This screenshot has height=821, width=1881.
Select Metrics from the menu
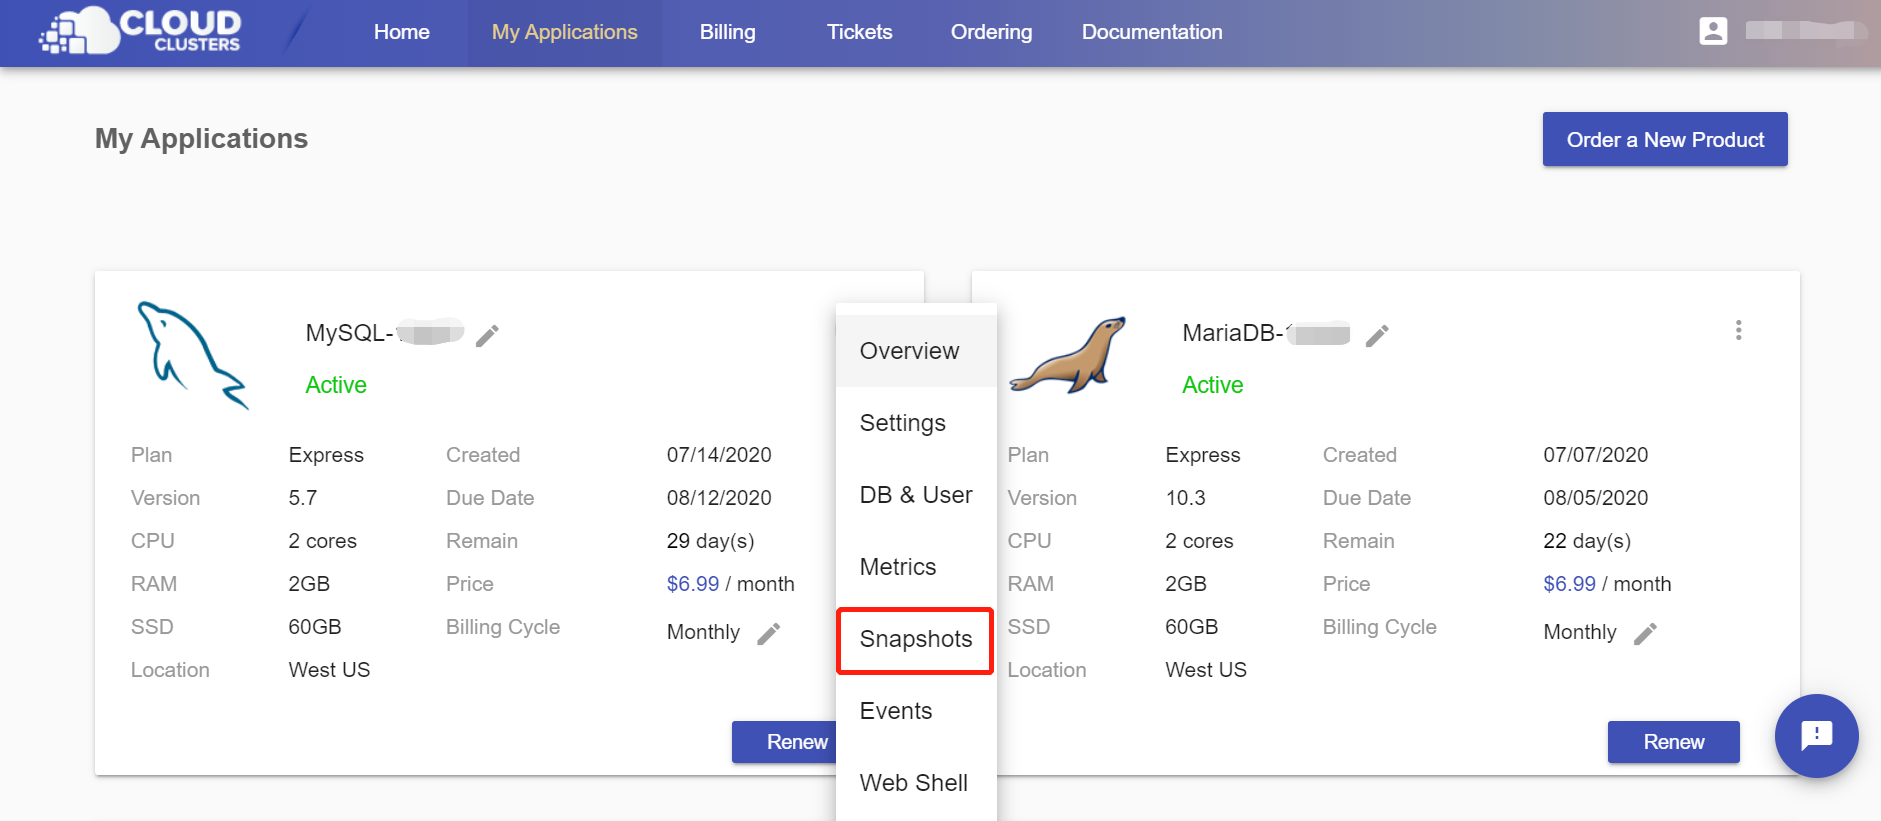[x=916, y=567]
